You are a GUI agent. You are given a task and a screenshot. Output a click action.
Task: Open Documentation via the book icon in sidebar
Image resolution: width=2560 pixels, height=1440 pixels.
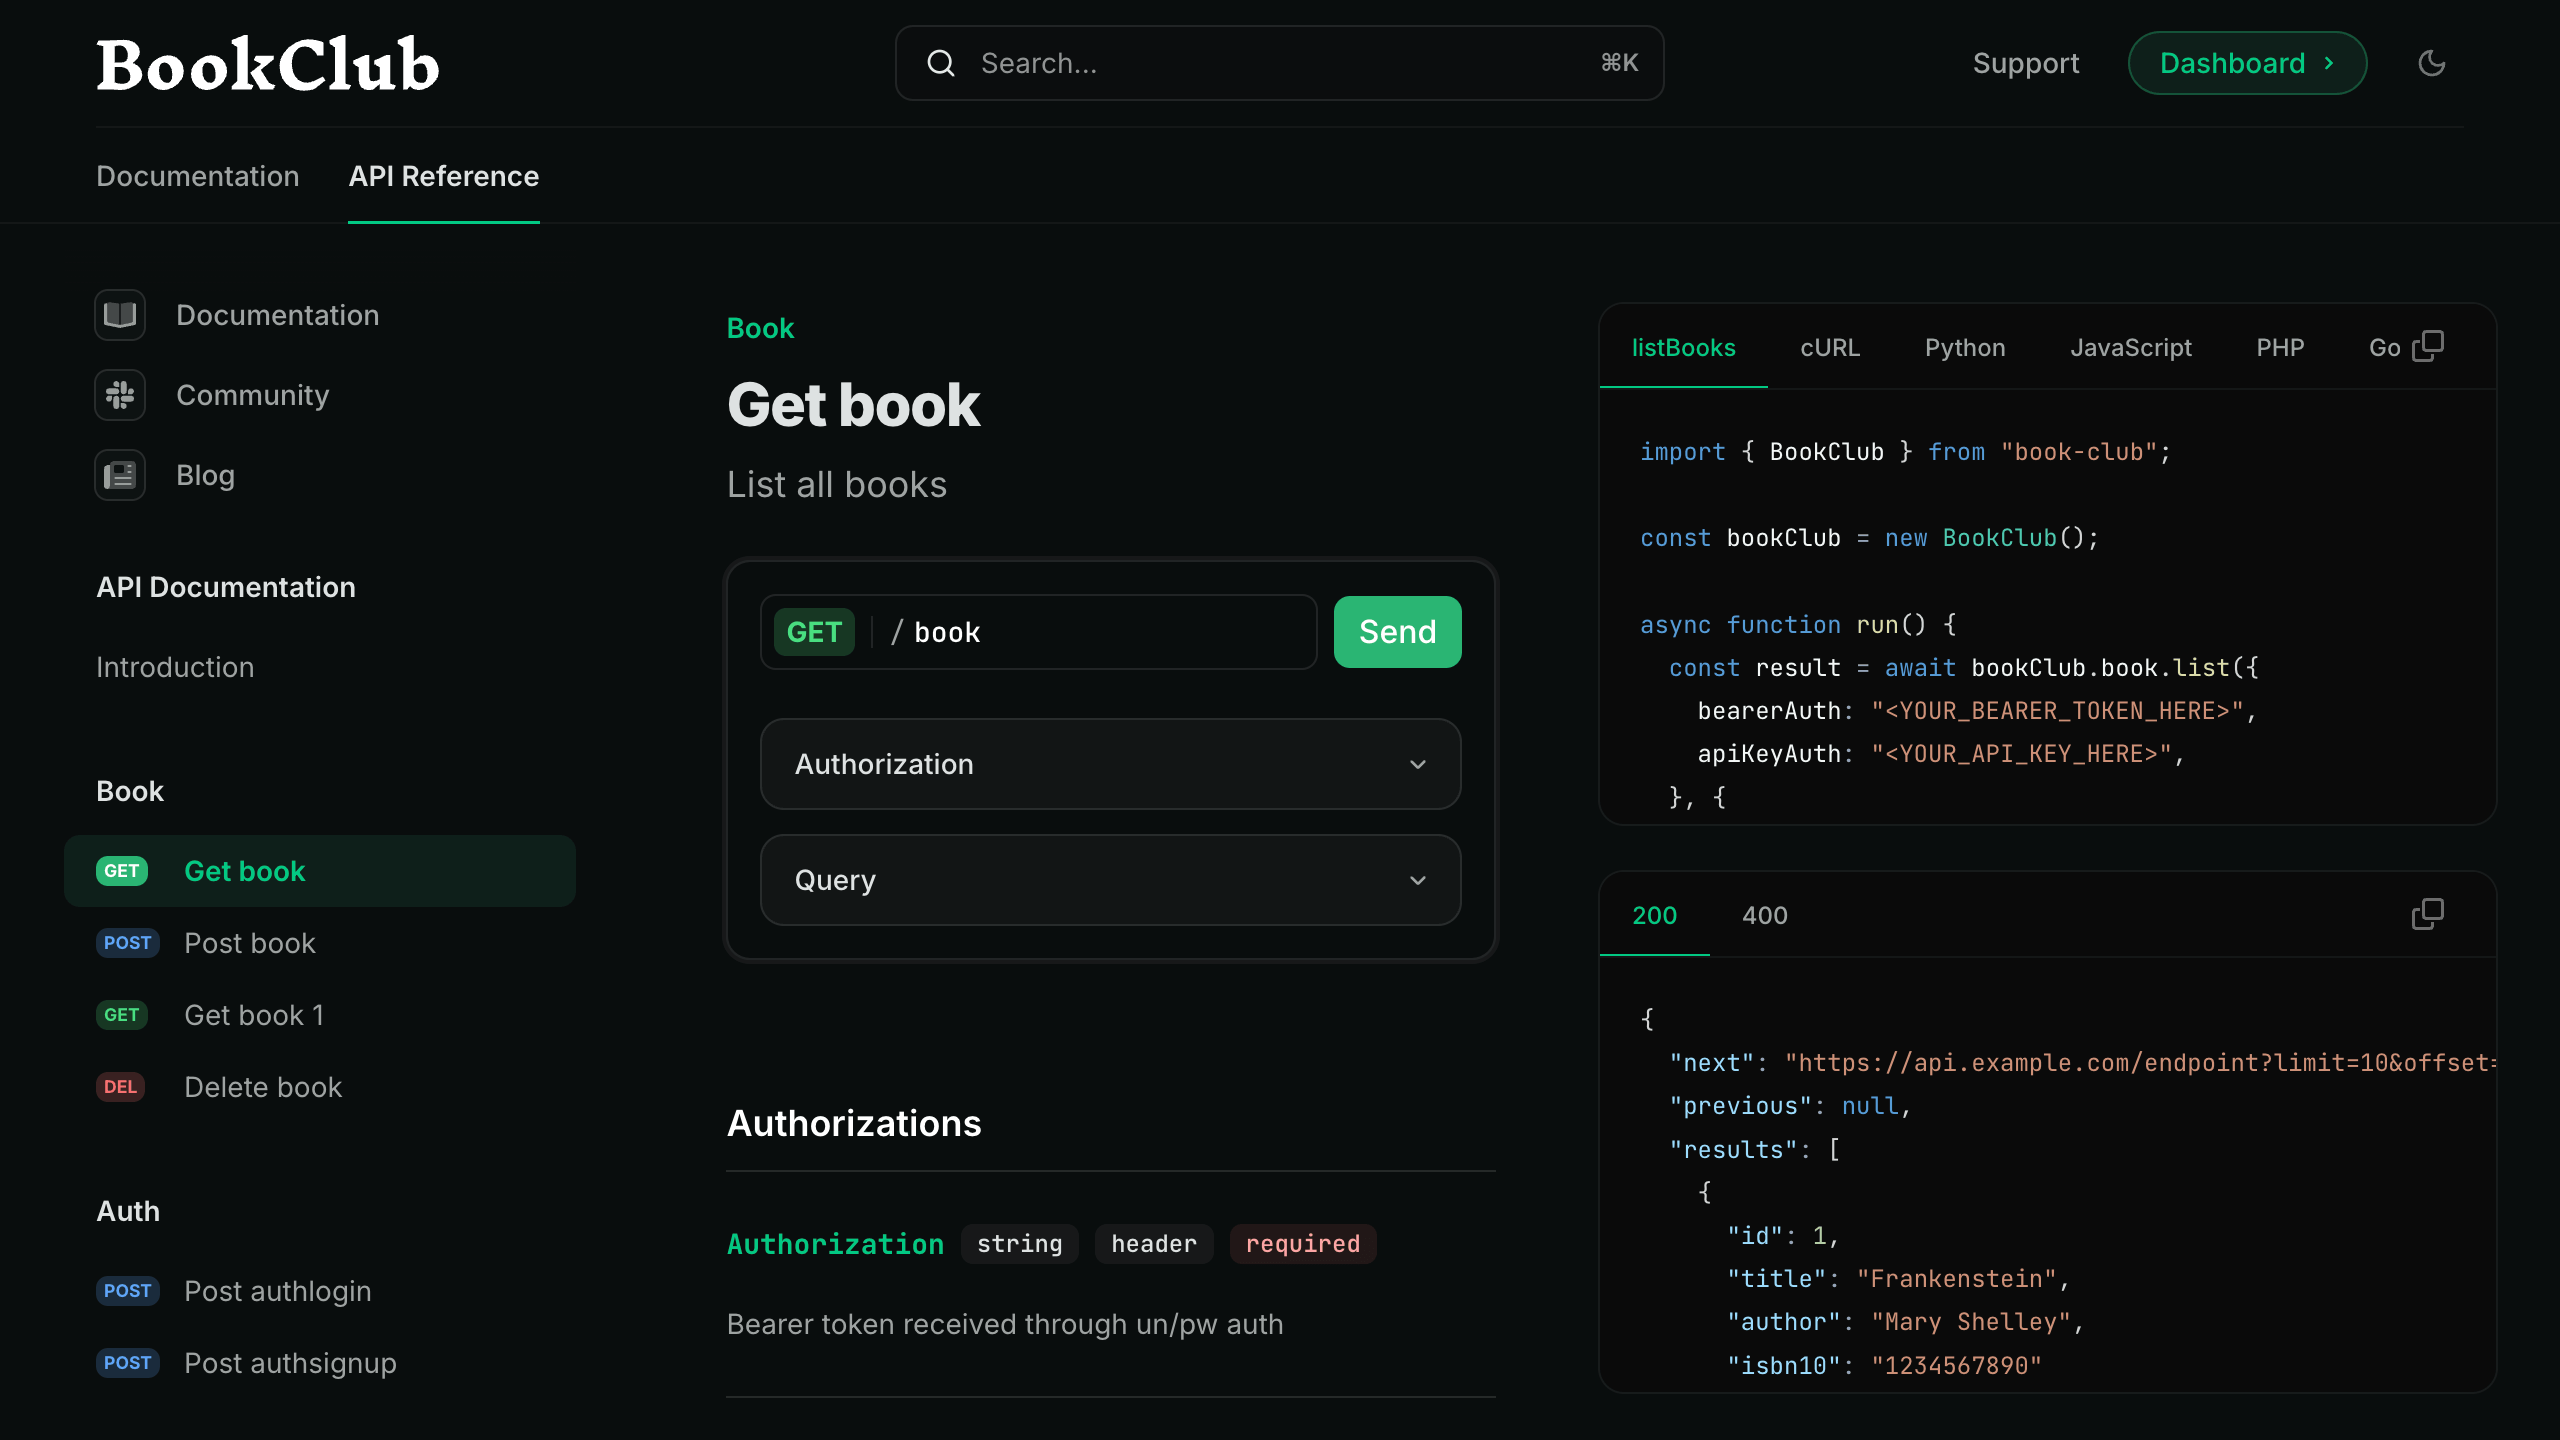[x=119, y=314]
